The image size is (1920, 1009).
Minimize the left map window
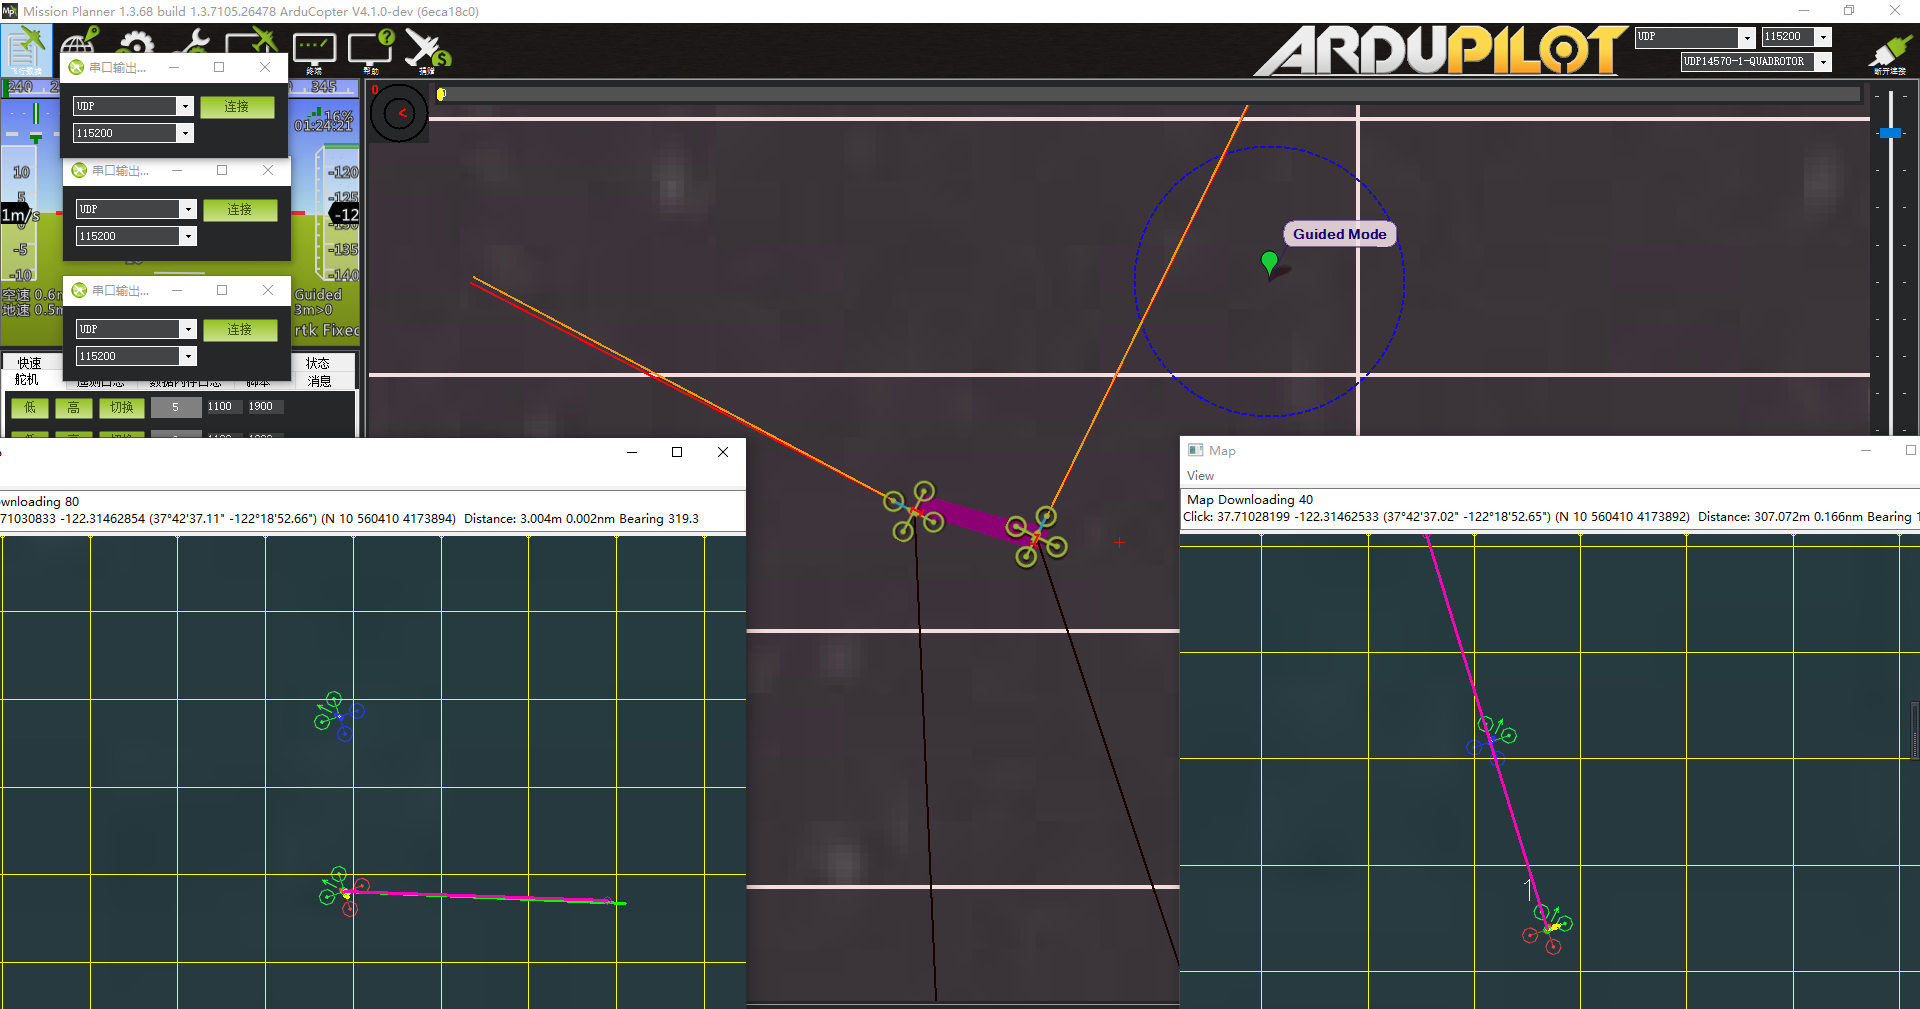click(x=632, y=452)
